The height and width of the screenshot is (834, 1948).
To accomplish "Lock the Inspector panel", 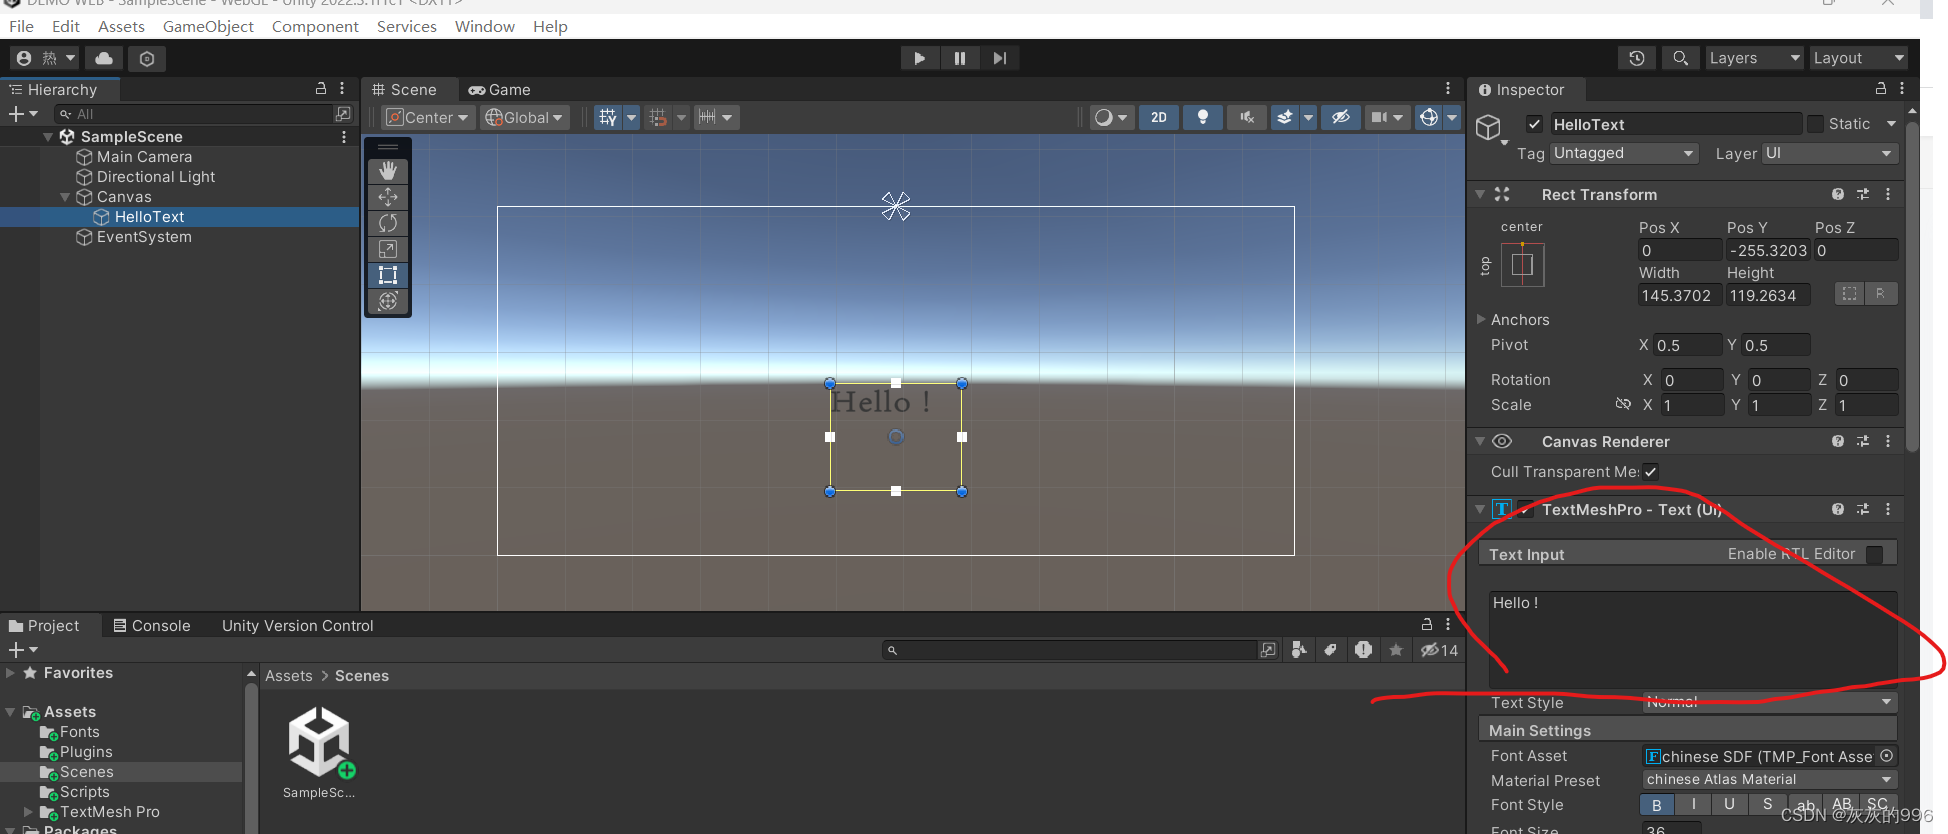I will click(x=1880, y=89).
